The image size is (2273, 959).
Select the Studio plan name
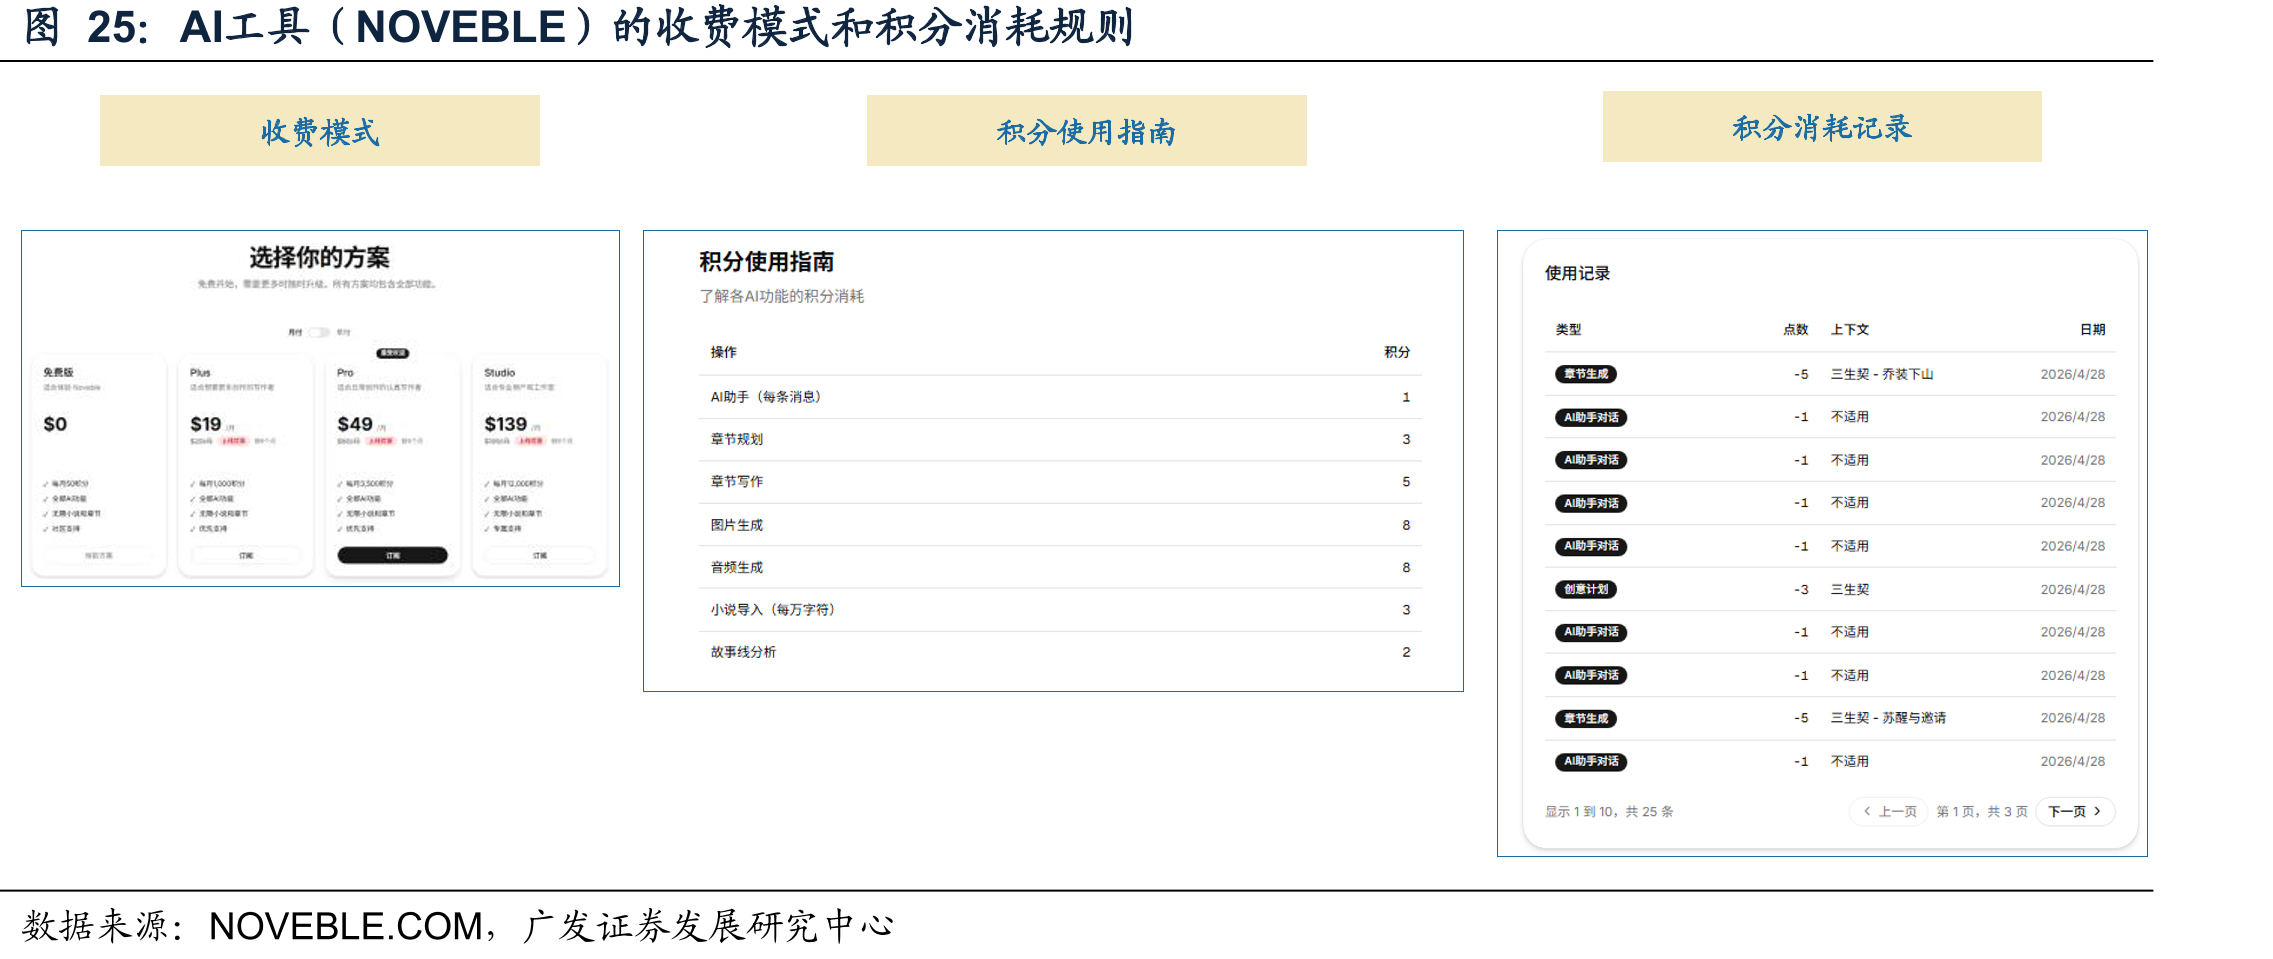(499, 372)
